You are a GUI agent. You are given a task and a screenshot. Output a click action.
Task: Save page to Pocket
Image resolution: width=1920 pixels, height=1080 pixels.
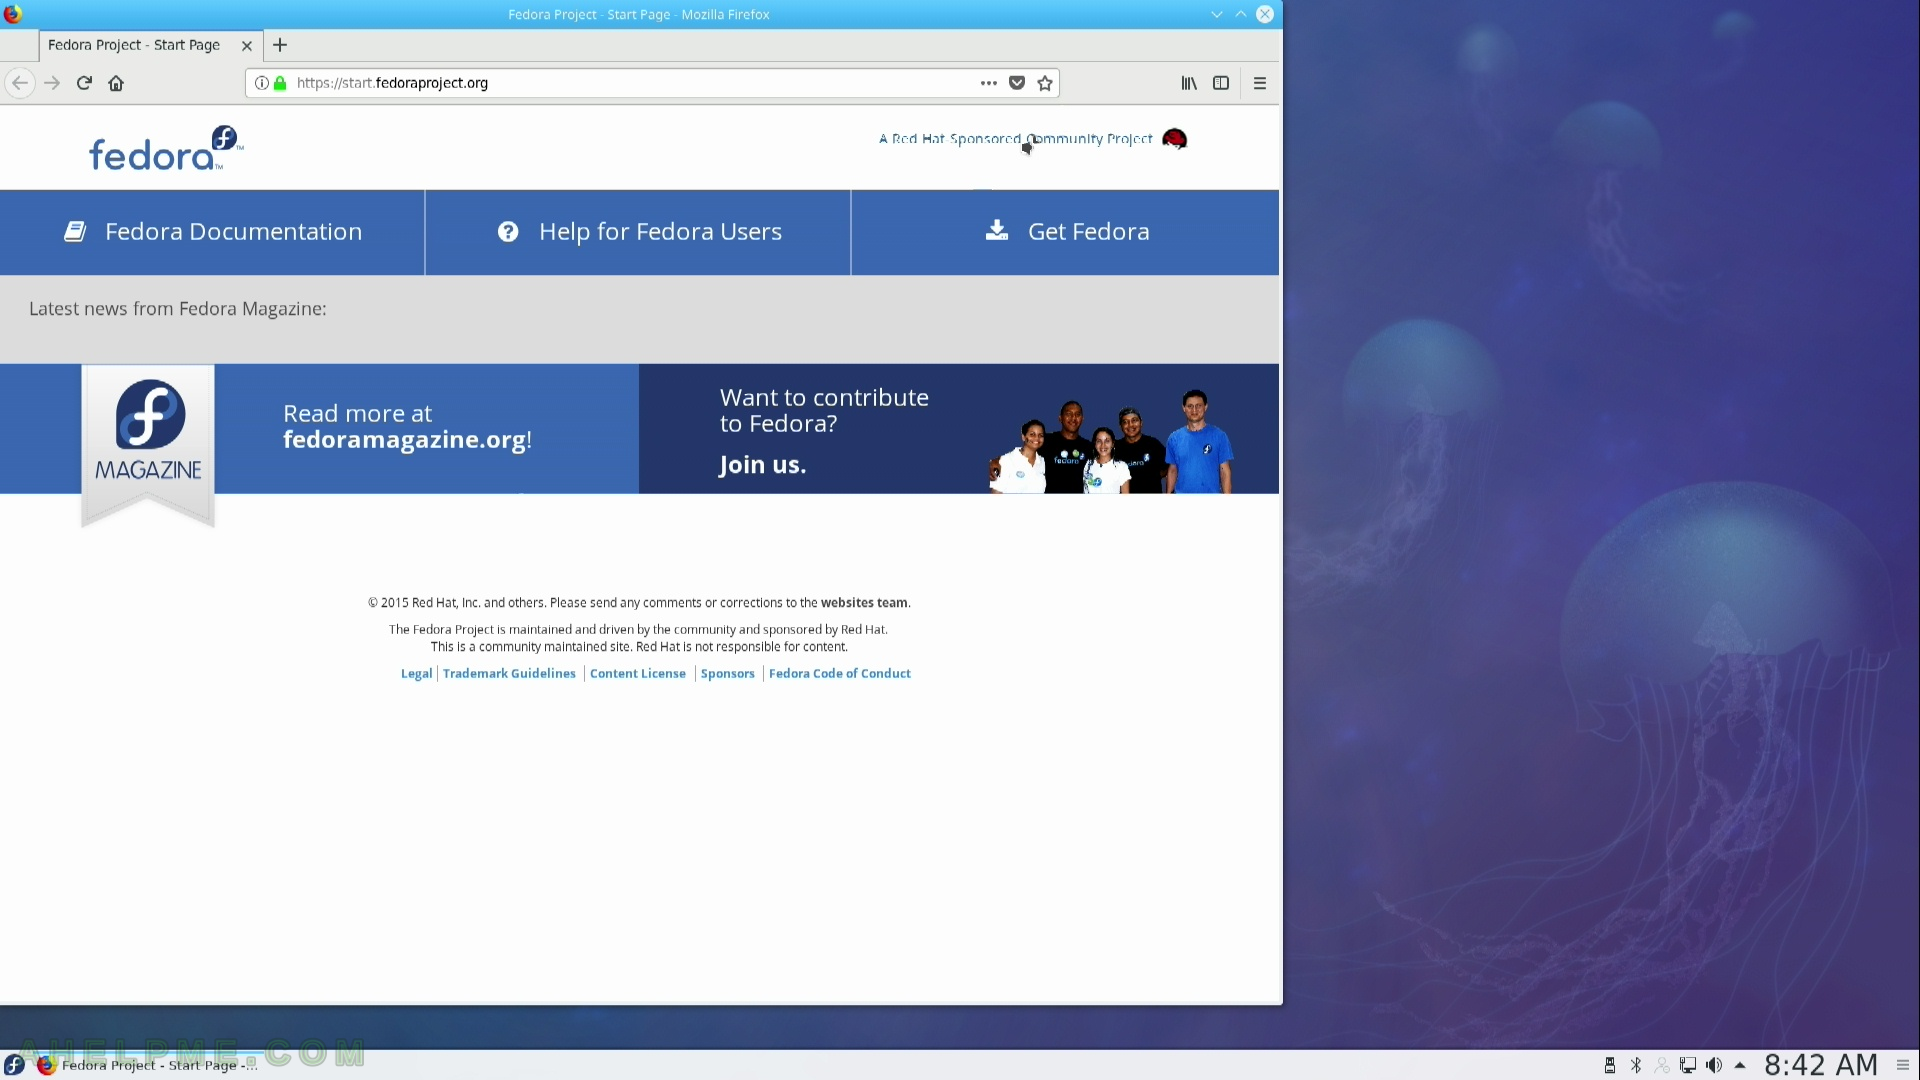click(1017, 83)
